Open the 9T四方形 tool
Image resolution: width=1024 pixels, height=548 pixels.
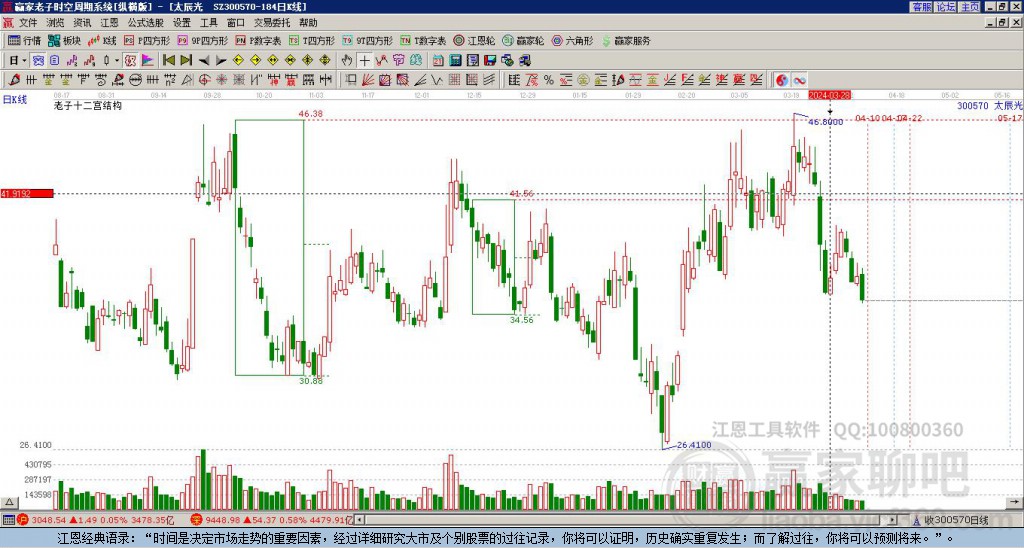coord(368,40)
